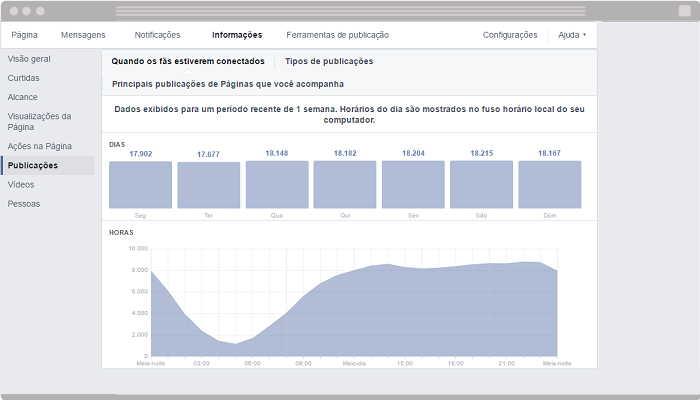Screen dimensions: 700x400
Task: Click the 15:00 x-axis label
Action: tap(404, 363)
